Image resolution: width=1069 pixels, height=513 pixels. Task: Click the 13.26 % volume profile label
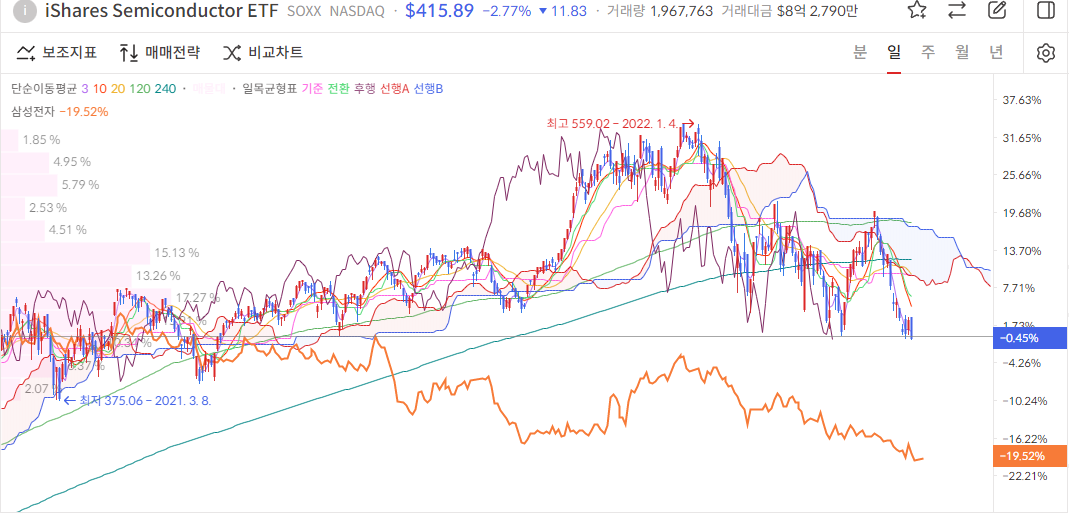pyautogui.click(x=158, y=276)
